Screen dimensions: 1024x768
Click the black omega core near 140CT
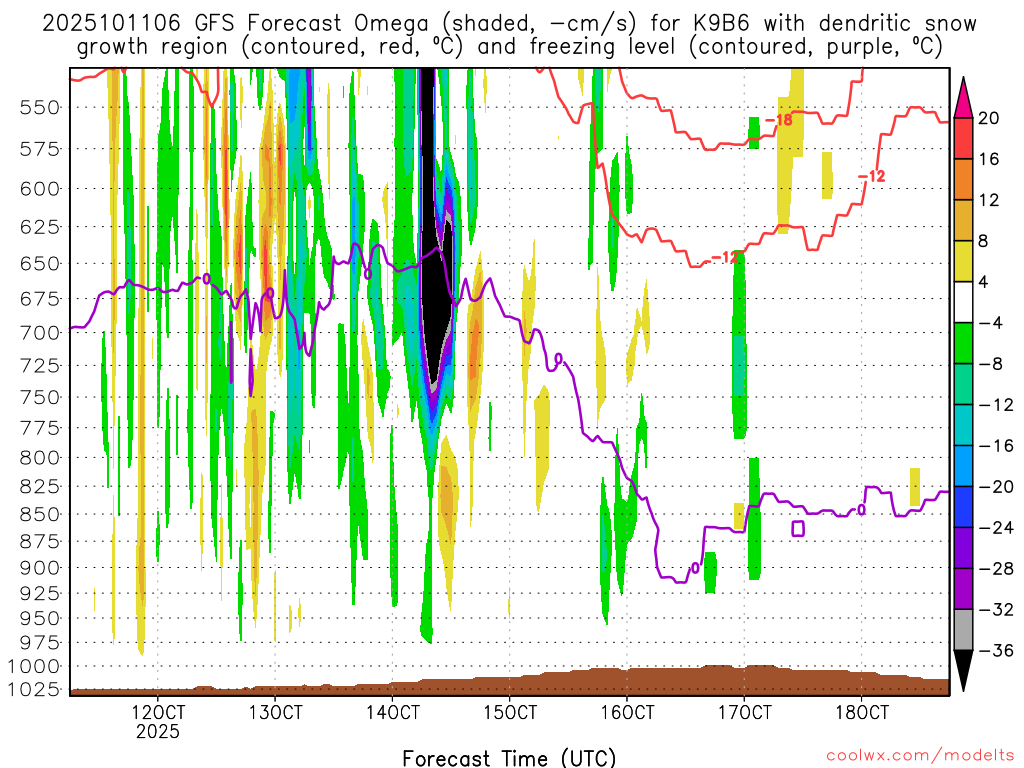pos(434,261)
